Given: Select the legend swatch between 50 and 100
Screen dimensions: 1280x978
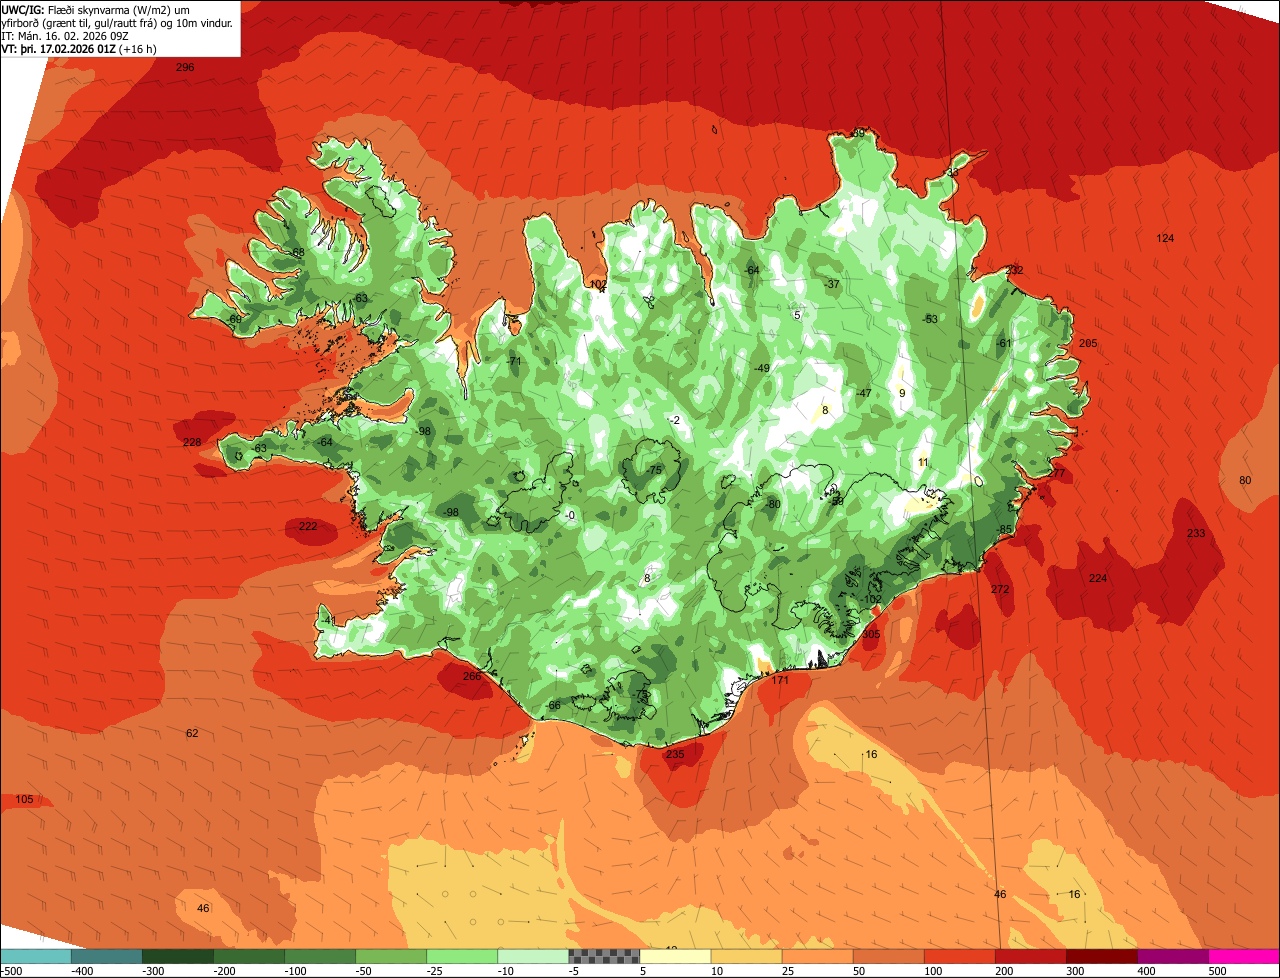Looking at the screenshot, I should point(888,956).
